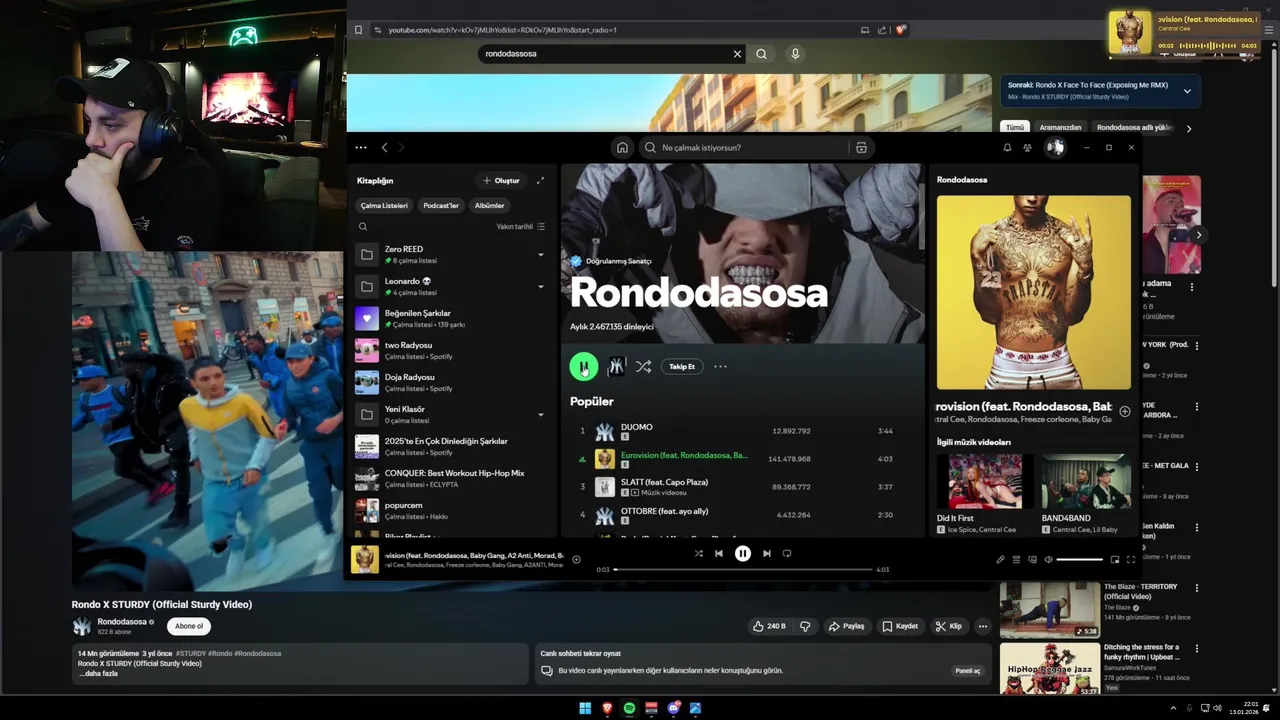Open CONQUER: Best Workout Hip-Hop Mix

451,479
